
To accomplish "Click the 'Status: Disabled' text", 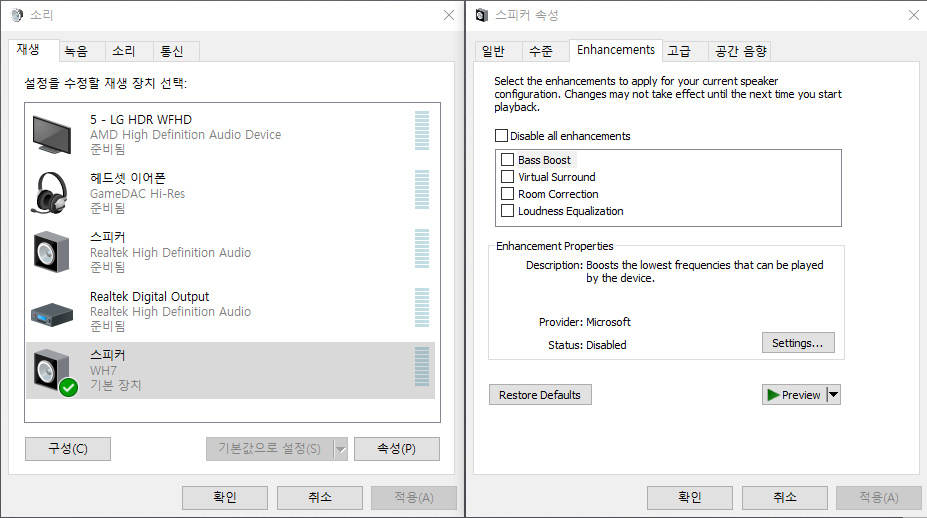I will [x=587, y=345].
